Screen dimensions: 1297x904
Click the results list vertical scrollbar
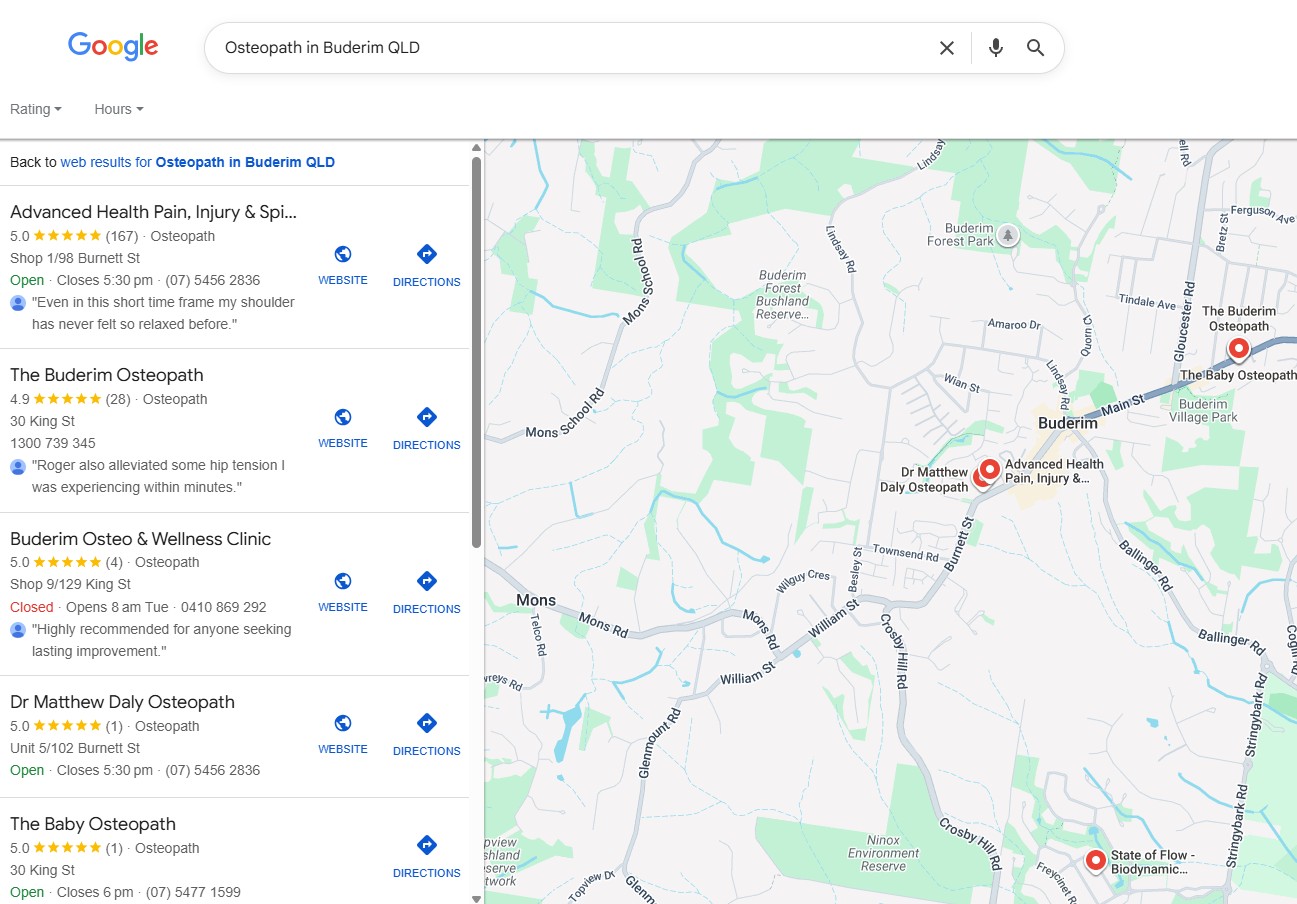tap(476, 350)
